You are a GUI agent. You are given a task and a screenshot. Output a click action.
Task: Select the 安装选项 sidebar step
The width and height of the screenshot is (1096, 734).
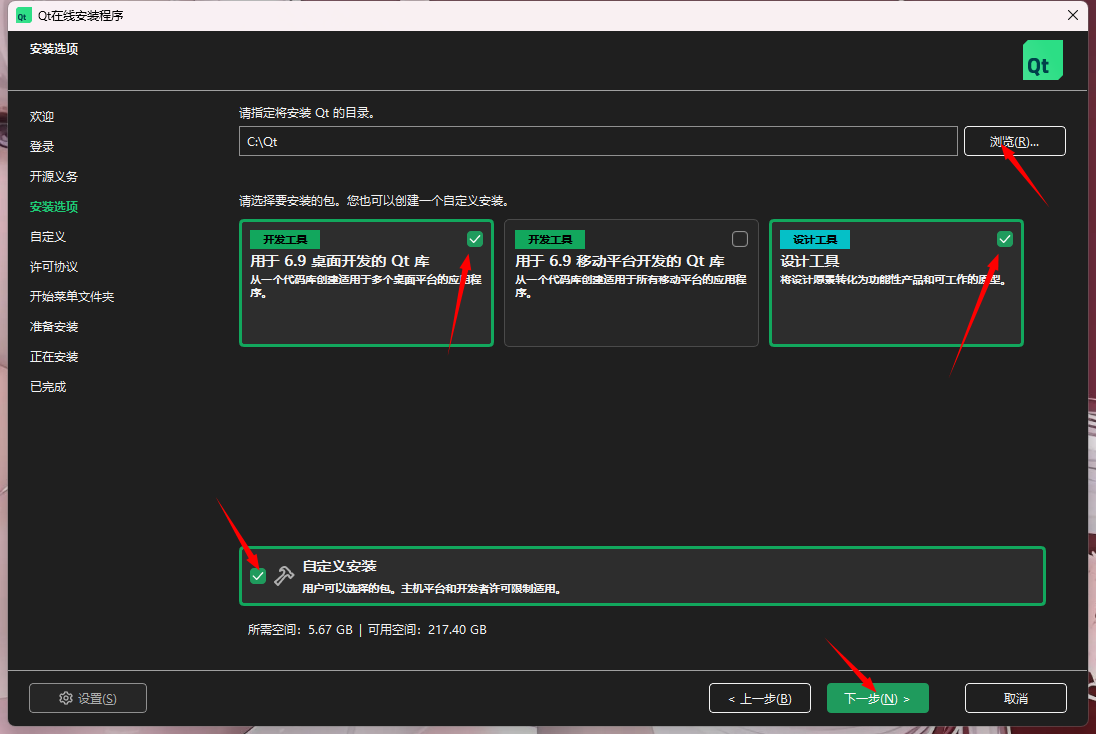(54, 207)
